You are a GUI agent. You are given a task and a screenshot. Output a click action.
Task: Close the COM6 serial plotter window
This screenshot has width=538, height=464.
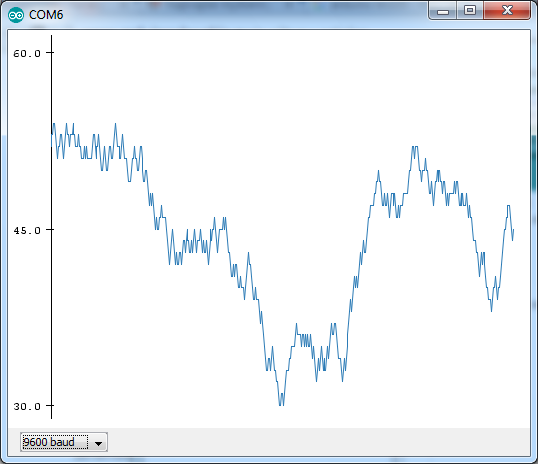507,10
